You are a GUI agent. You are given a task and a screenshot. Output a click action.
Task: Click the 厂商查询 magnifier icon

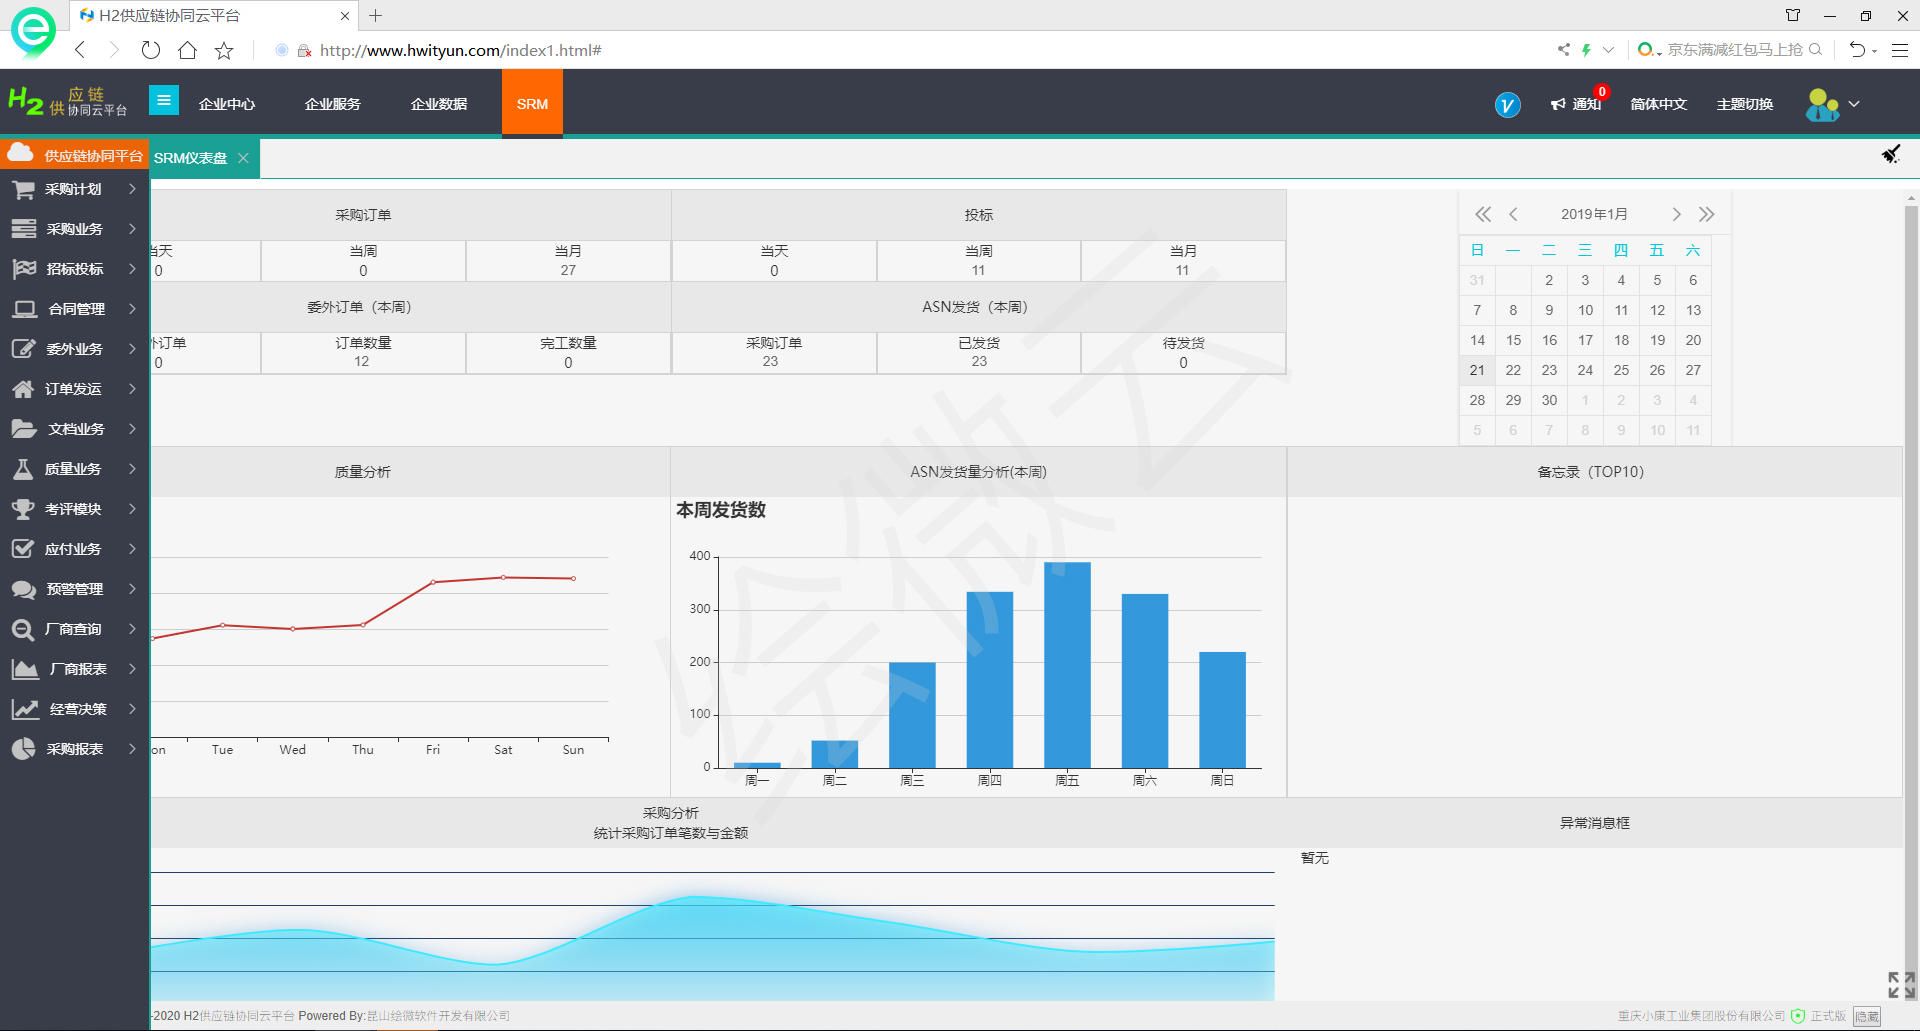[23, 629]
